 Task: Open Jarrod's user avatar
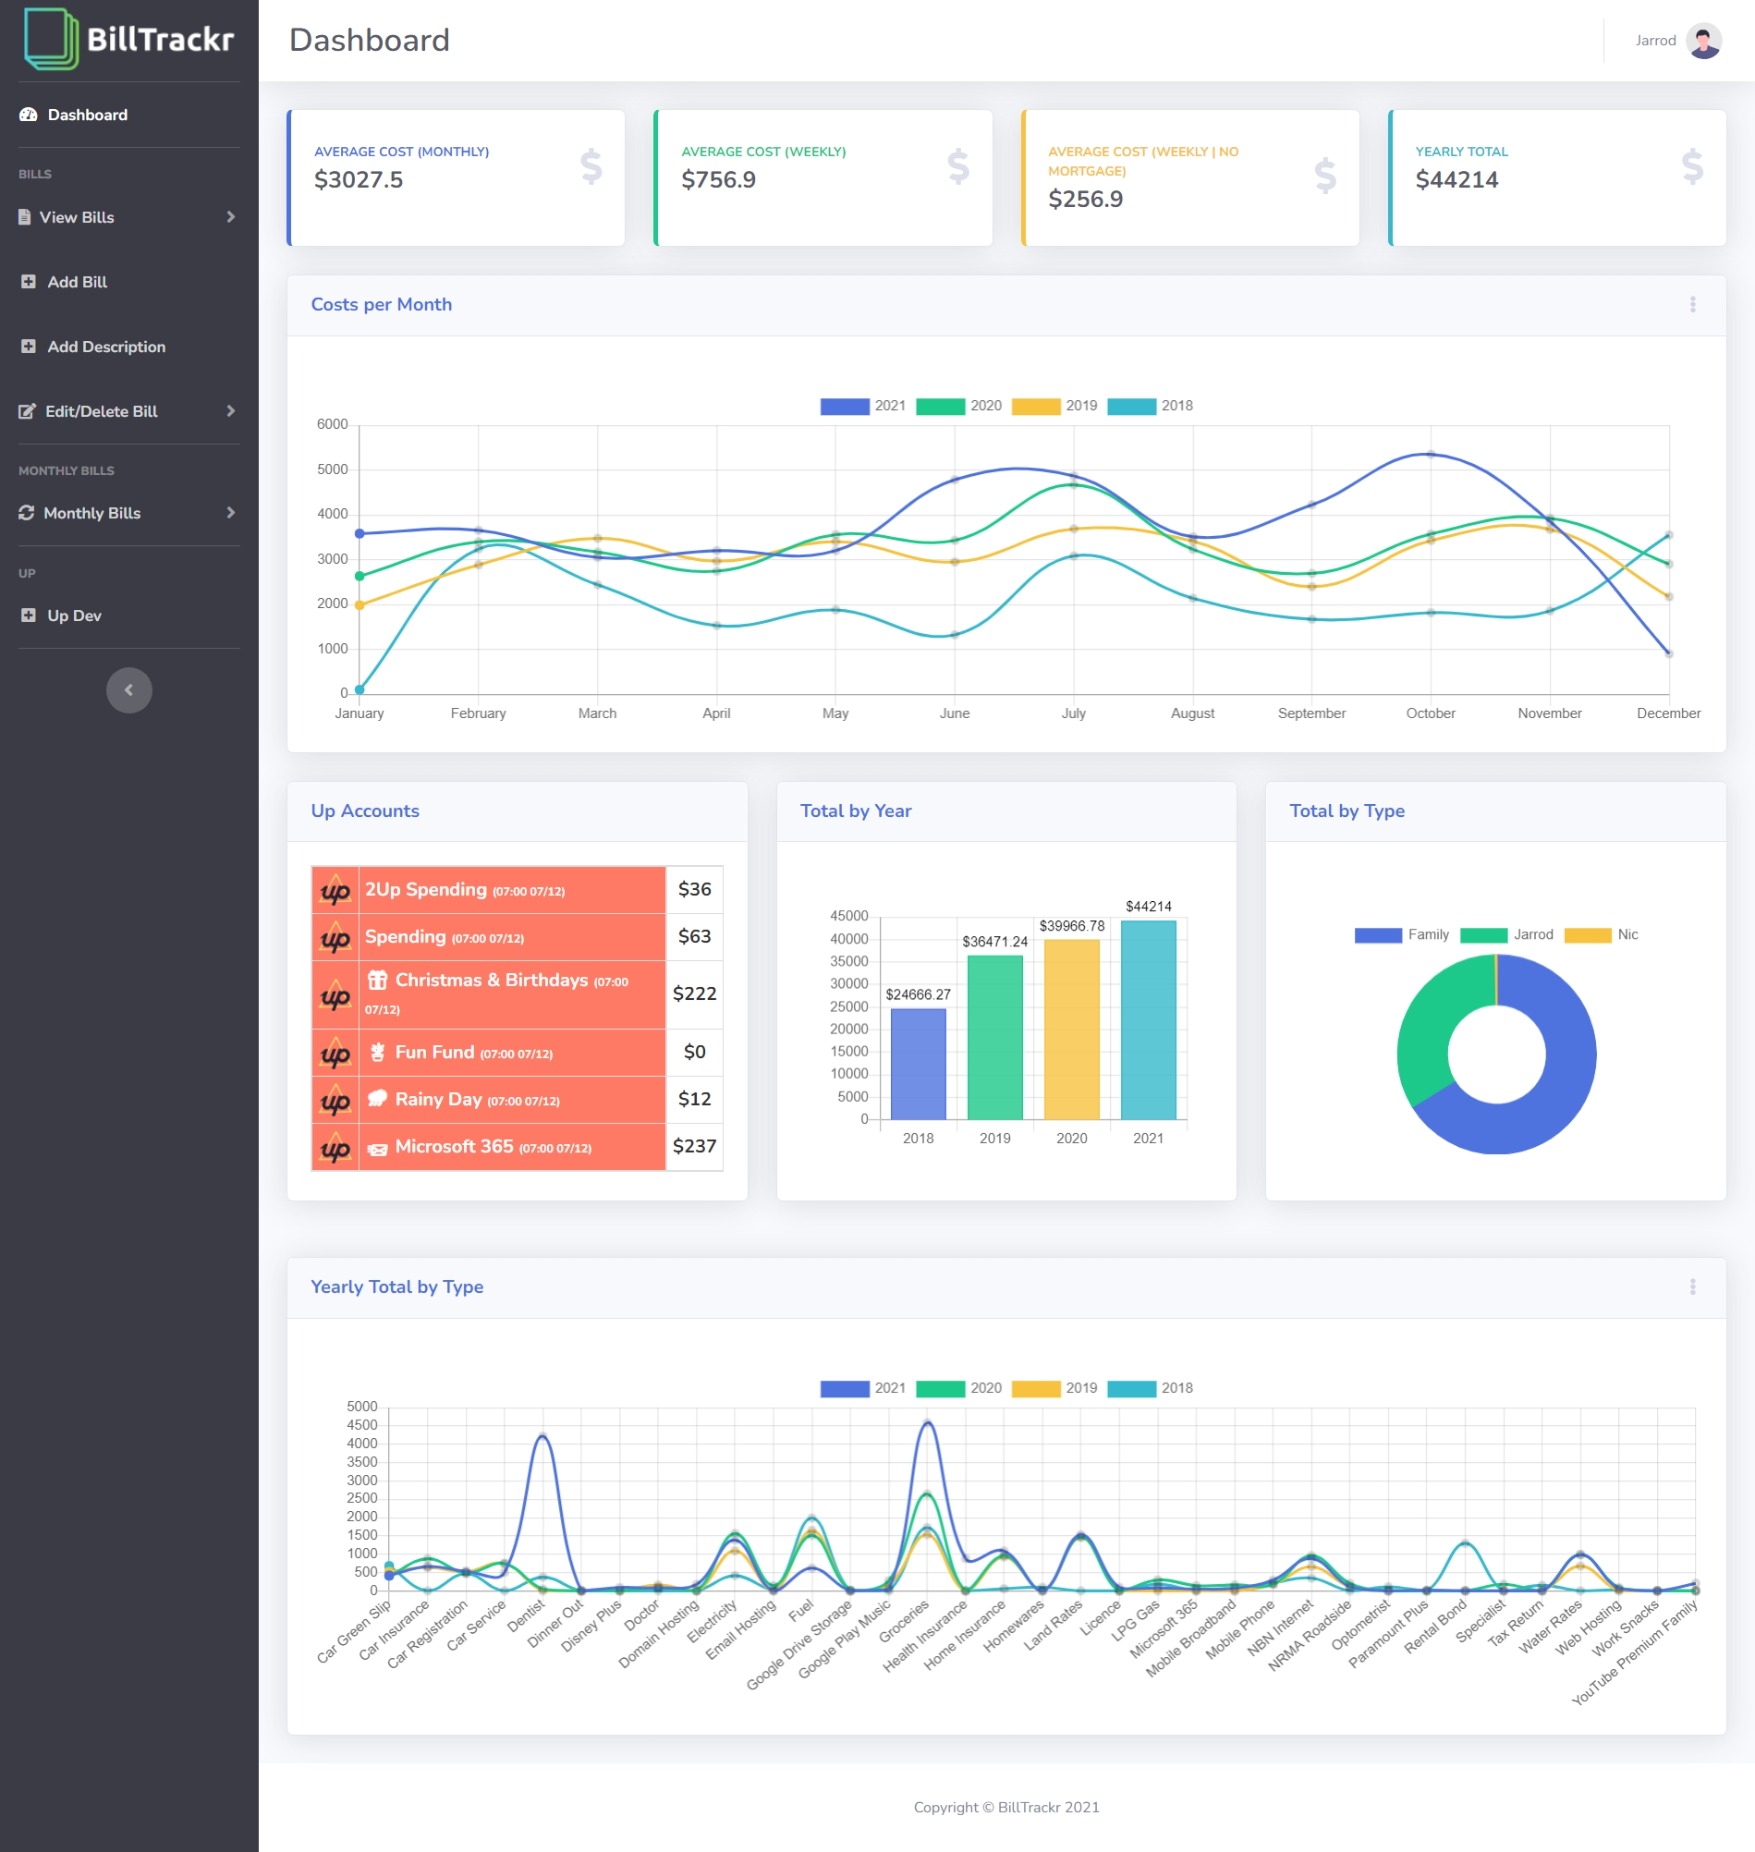[x=1703, y=41]
